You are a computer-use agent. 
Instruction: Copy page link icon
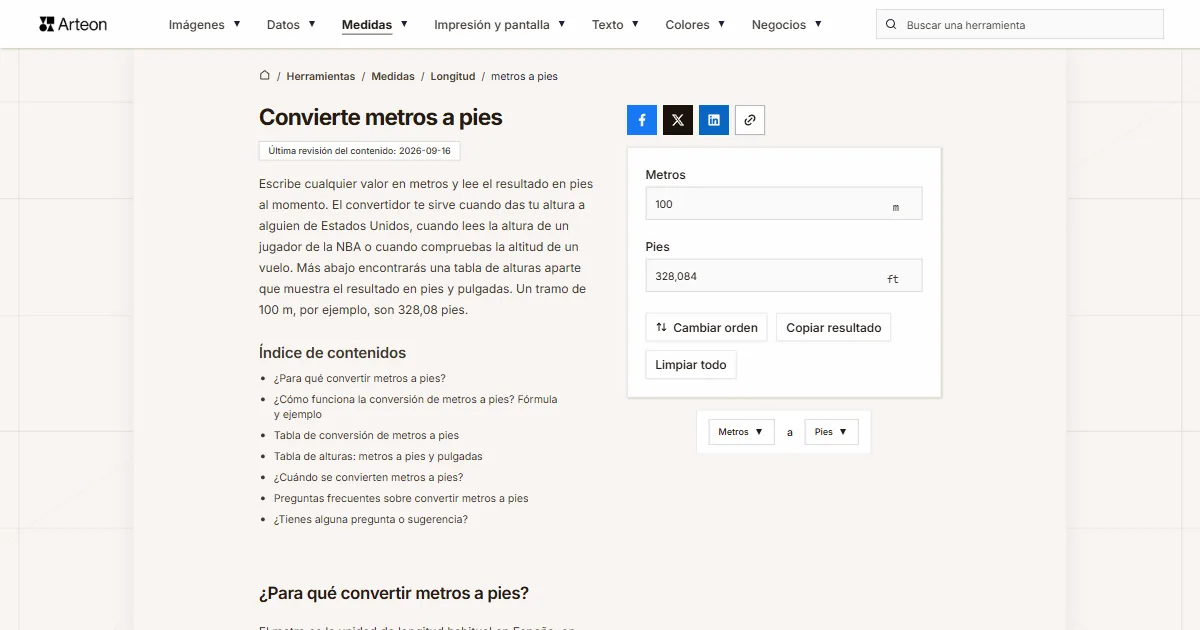tap(750, 120)
